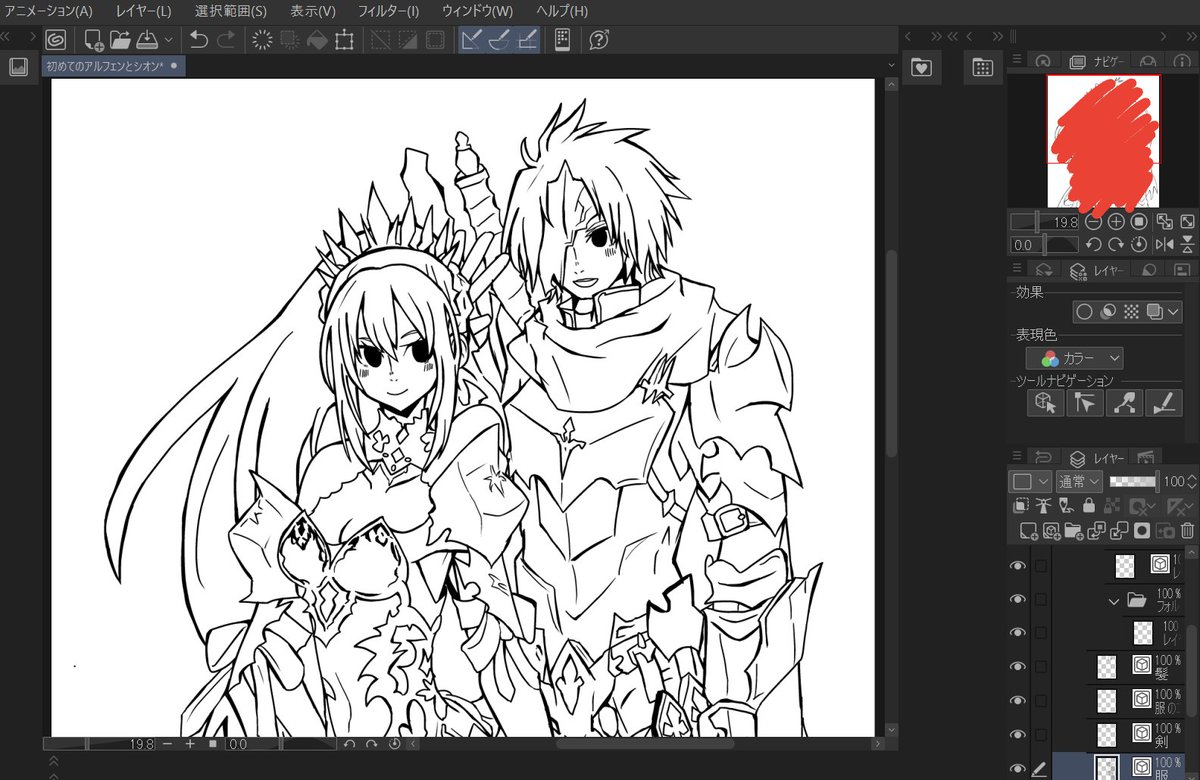Open the Clip Studio support help icon

point(599,40)
